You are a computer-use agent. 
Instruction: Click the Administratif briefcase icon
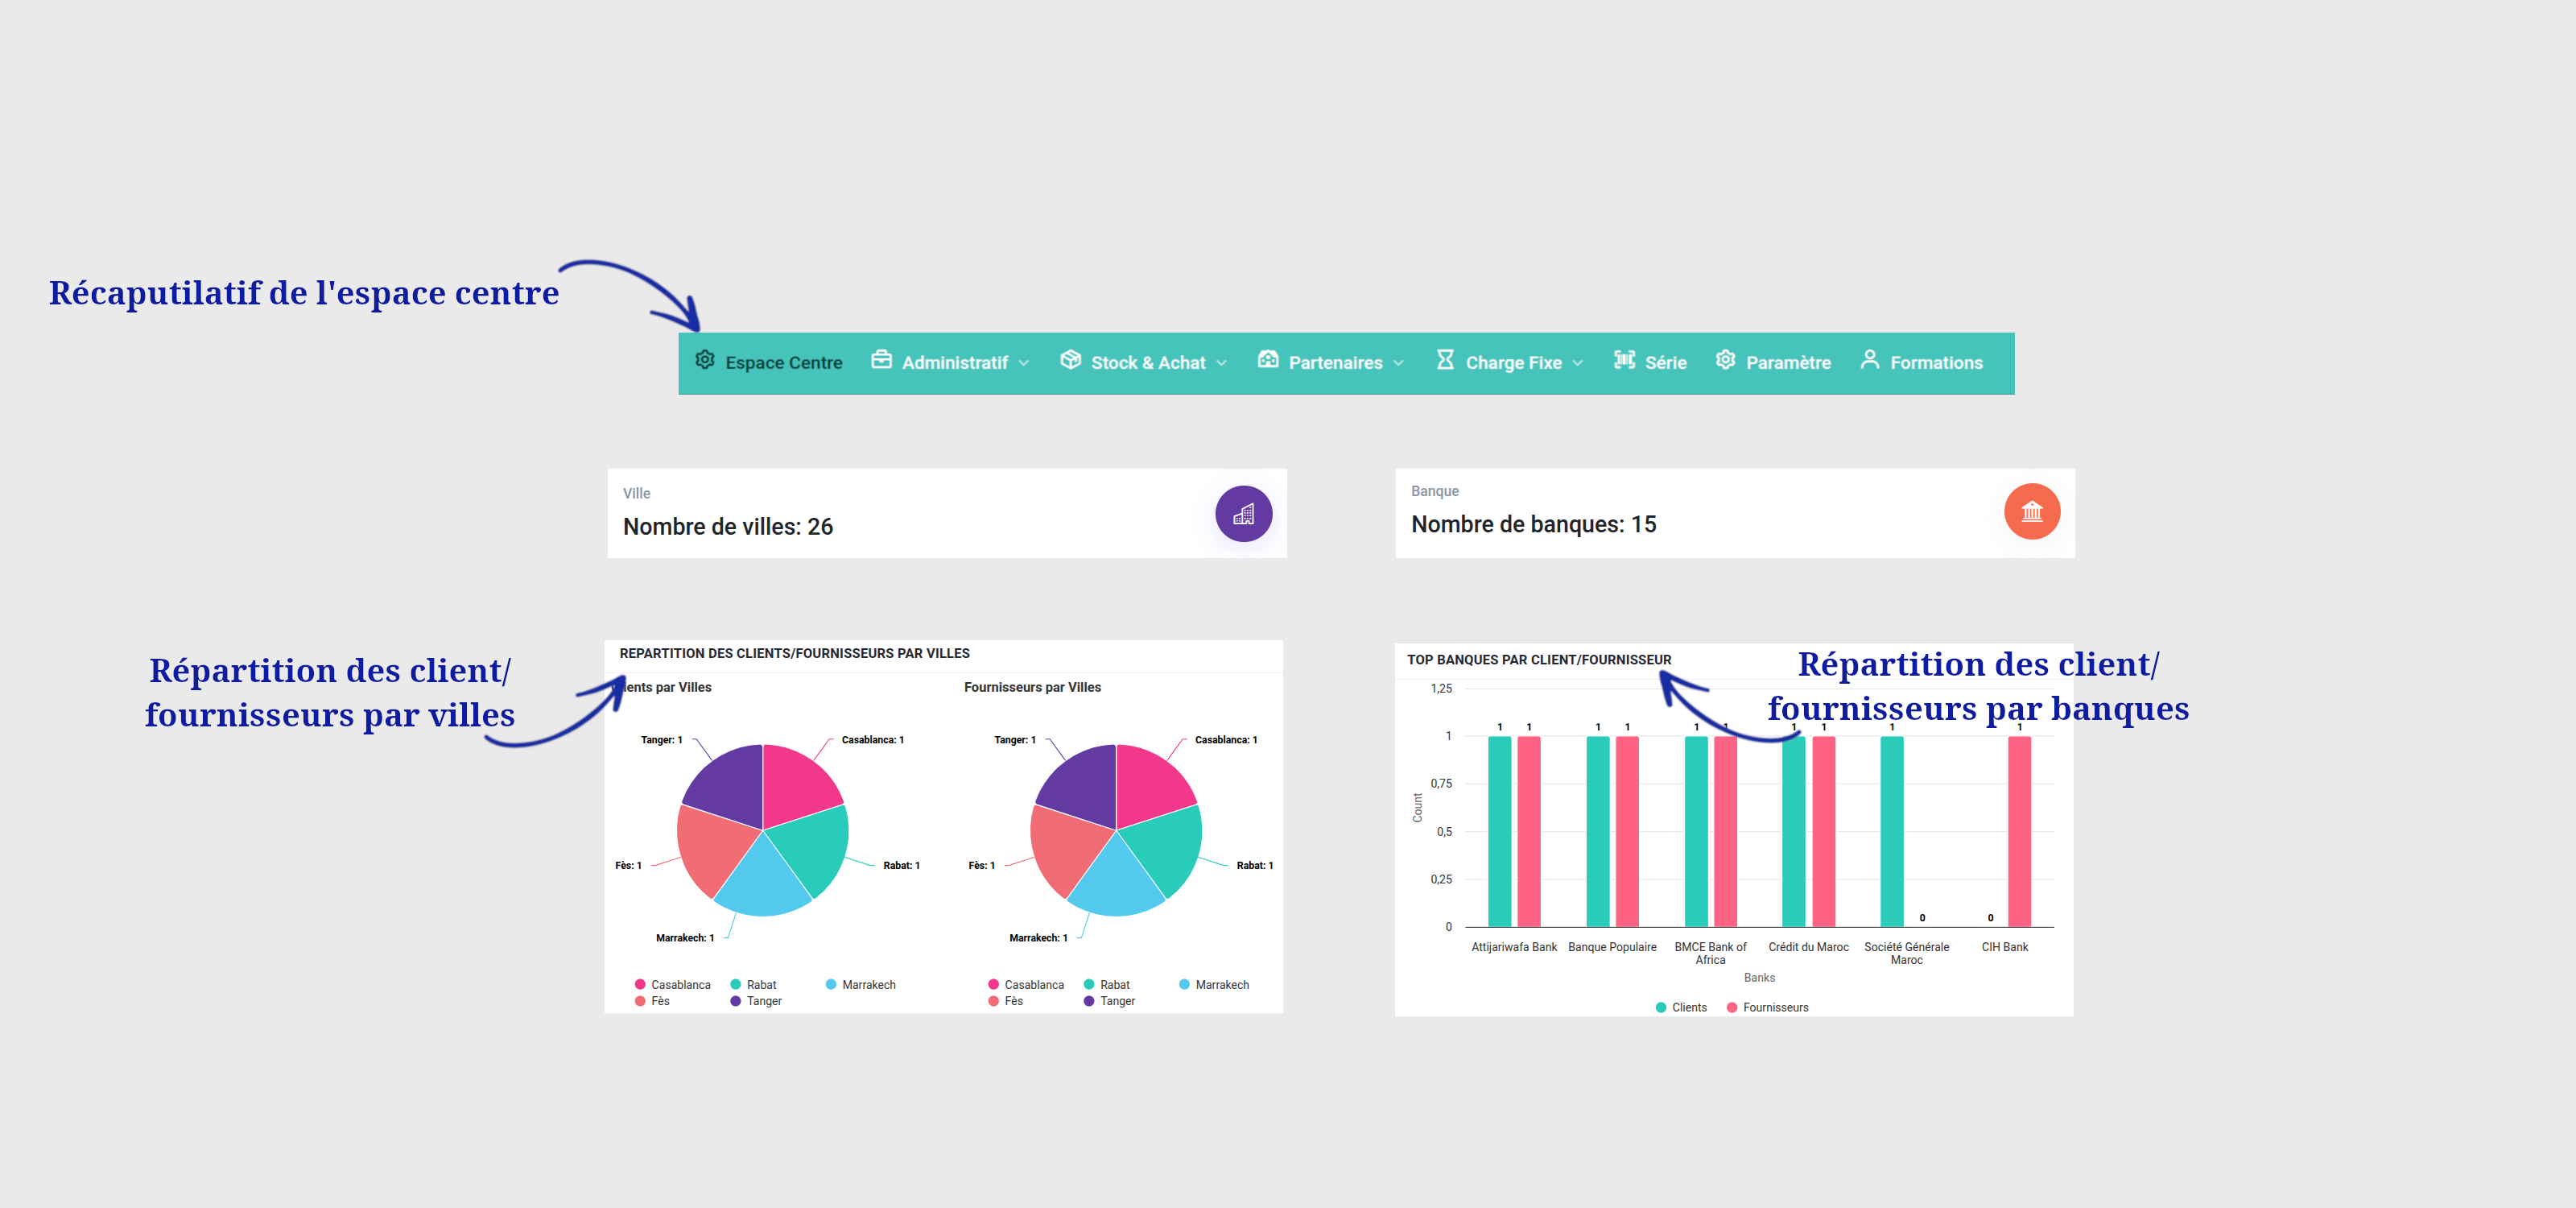(881, 359)
